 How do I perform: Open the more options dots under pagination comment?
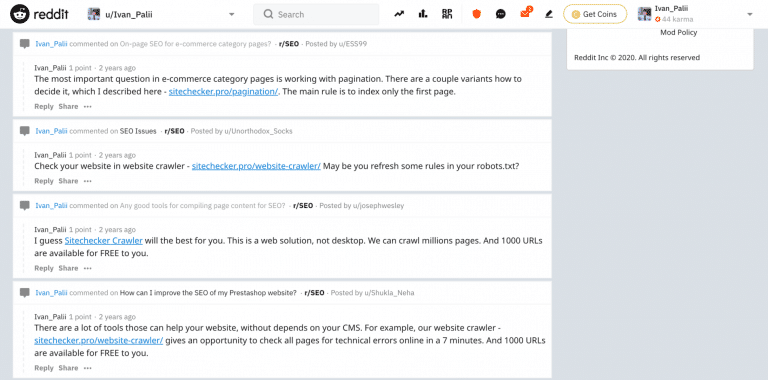[x=87, y=106]
